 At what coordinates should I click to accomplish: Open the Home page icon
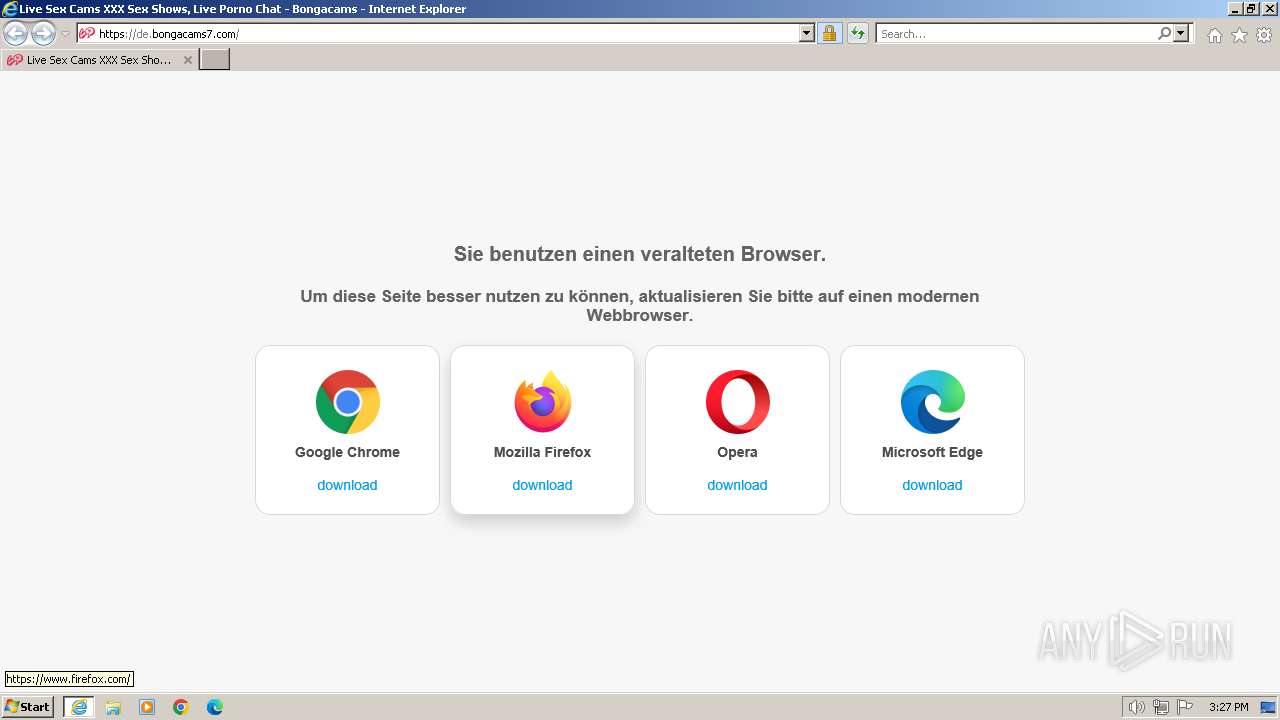[1214, 35]
